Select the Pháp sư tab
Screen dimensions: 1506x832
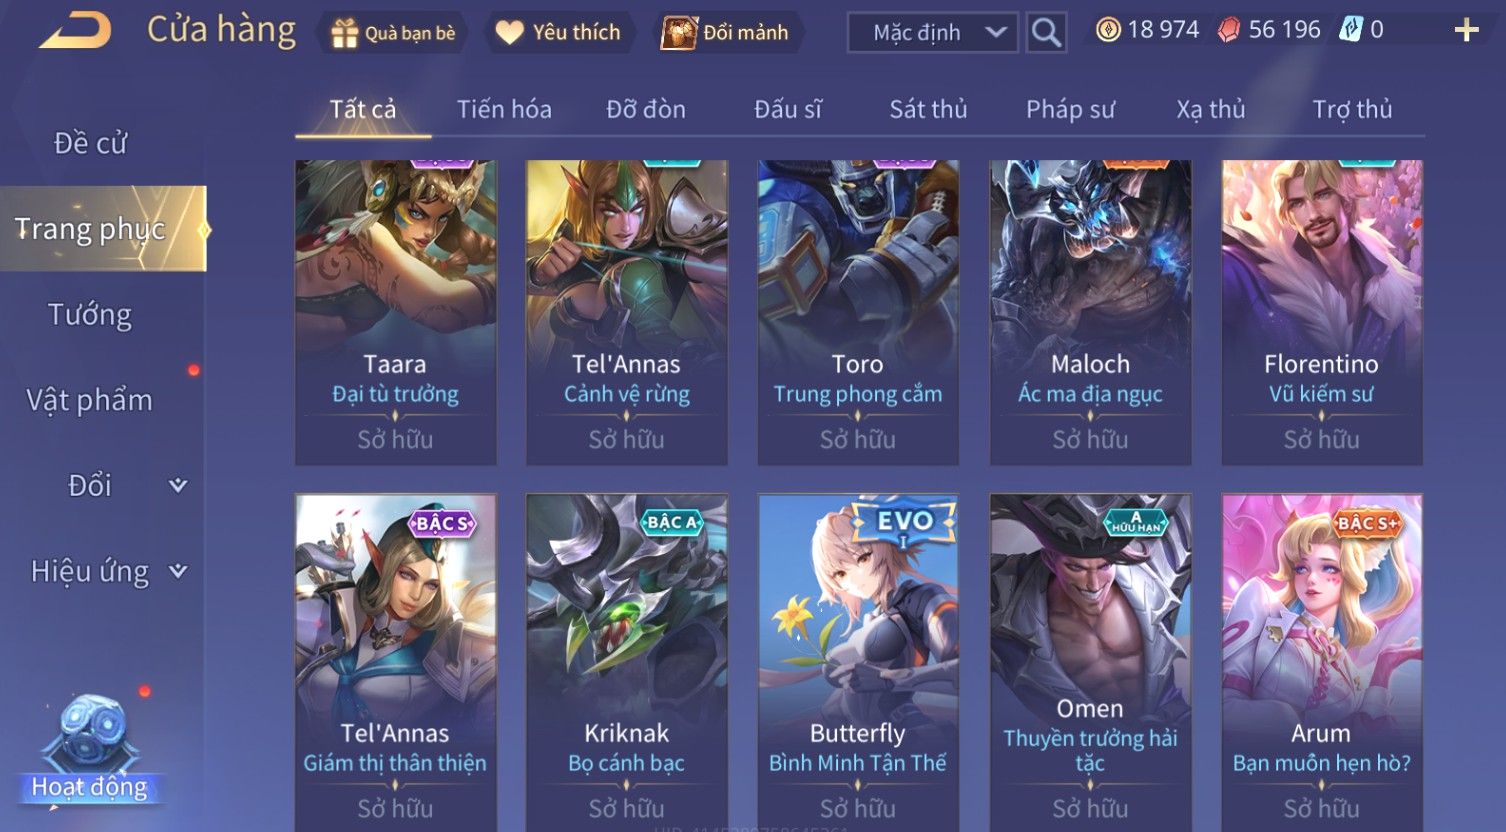[x=1070, y=109]
